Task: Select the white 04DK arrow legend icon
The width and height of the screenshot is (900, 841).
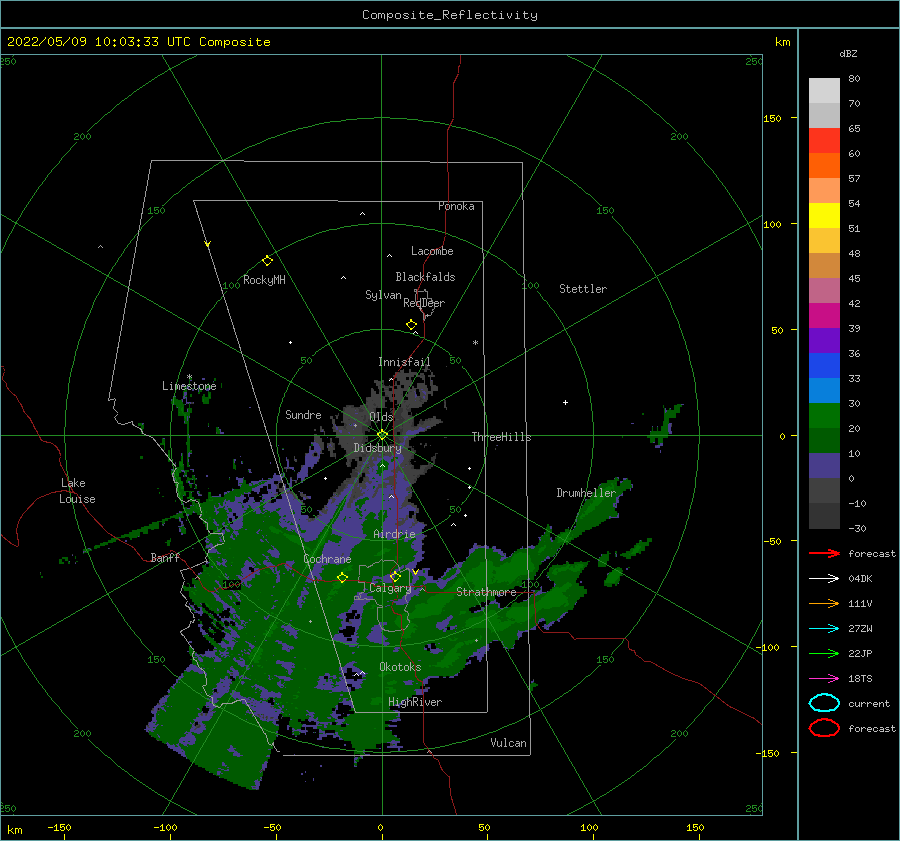Action: pyautogui.click(x=824, y=579)
